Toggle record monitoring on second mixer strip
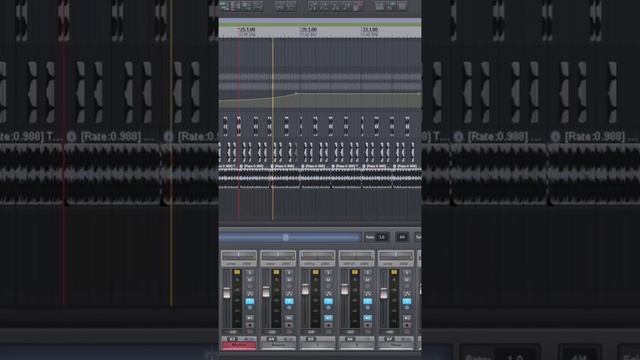Image resolution: width=640 pixels, height=360 pixels. pos(289,318)
